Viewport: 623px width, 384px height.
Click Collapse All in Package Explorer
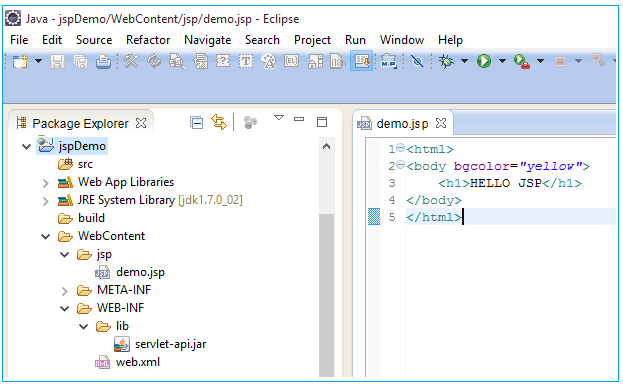pyautogui.click(x=196, y=123)
